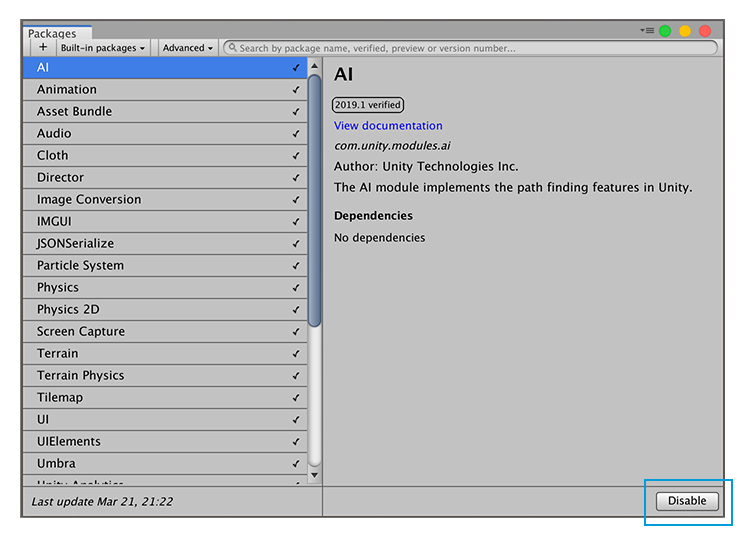The image size is (743, 538).
Task: Click the list scrollbar down arrow
Action: pyautogui.click(x=314, y=475)
